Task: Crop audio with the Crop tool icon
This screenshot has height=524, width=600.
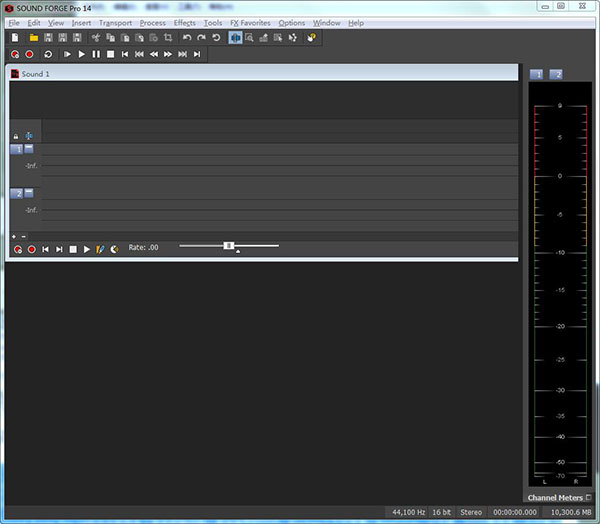Action: click(168, 38)
